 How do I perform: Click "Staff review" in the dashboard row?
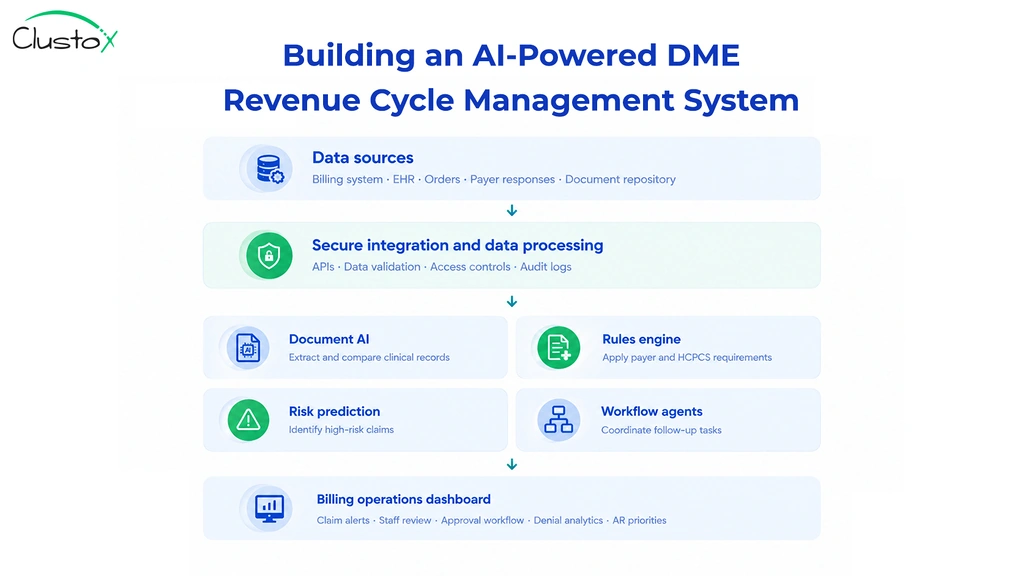(405, 521)
